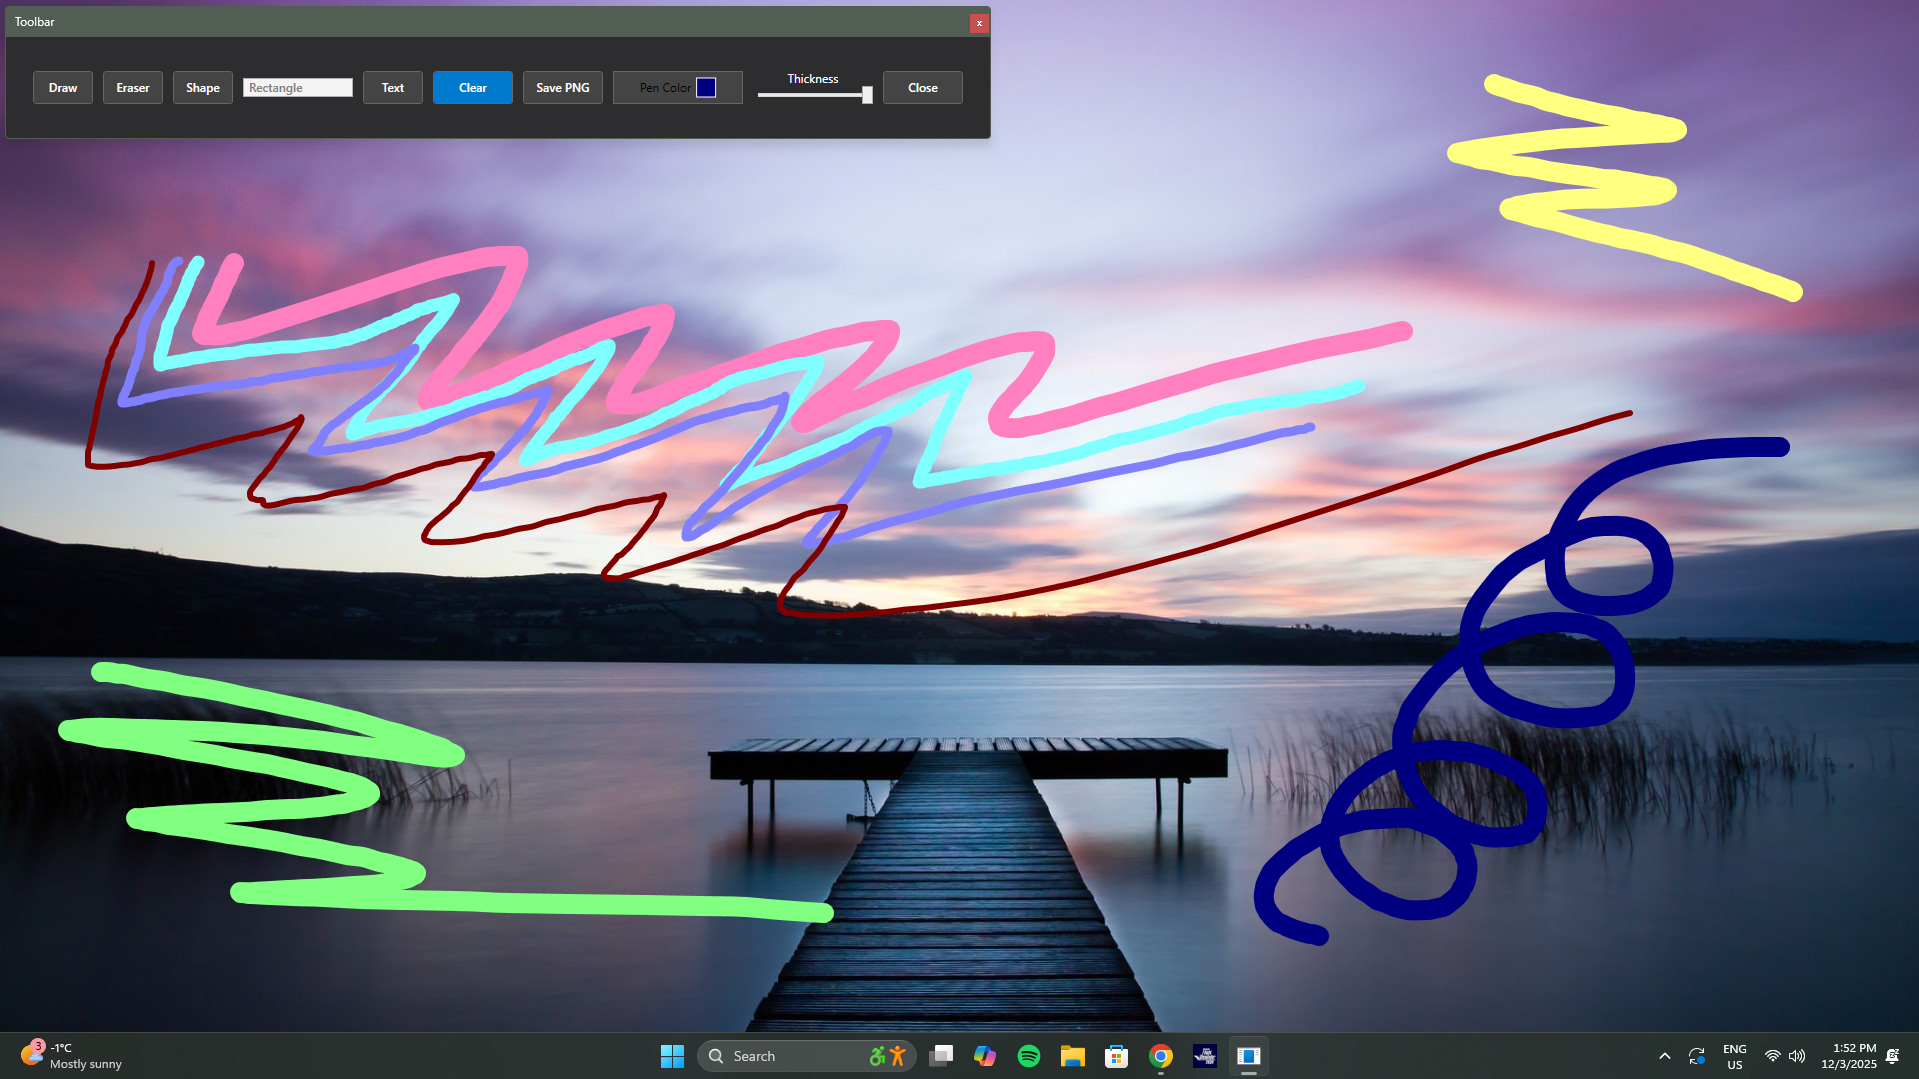
Task: Open Google Chrome from the taskbar
Action: coord(1161,1056)
